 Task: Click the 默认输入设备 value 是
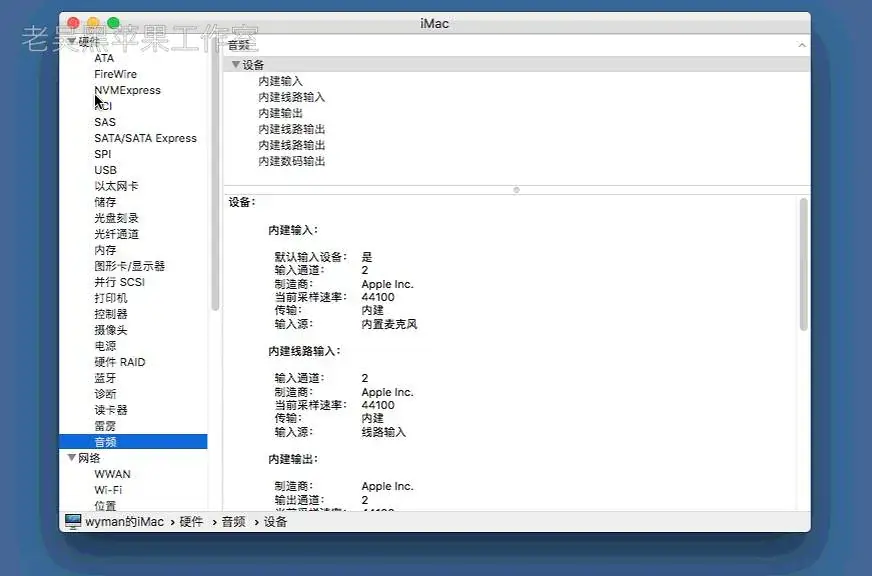367,257
